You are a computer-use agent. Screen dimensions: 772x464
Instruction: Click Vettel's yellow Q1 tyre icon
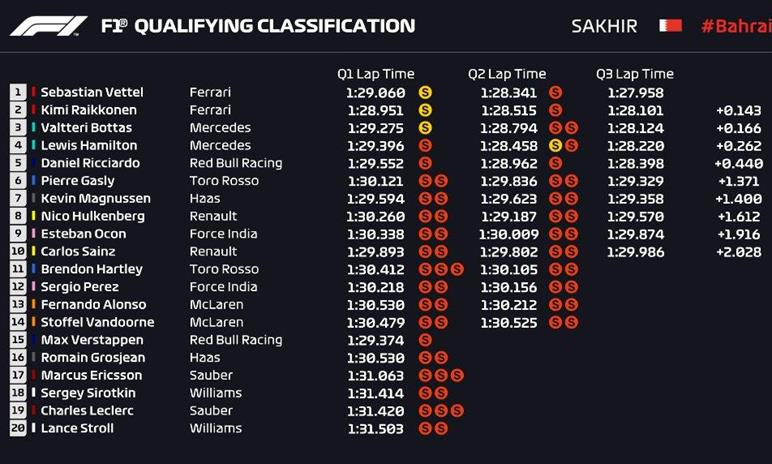coord(425,92)
